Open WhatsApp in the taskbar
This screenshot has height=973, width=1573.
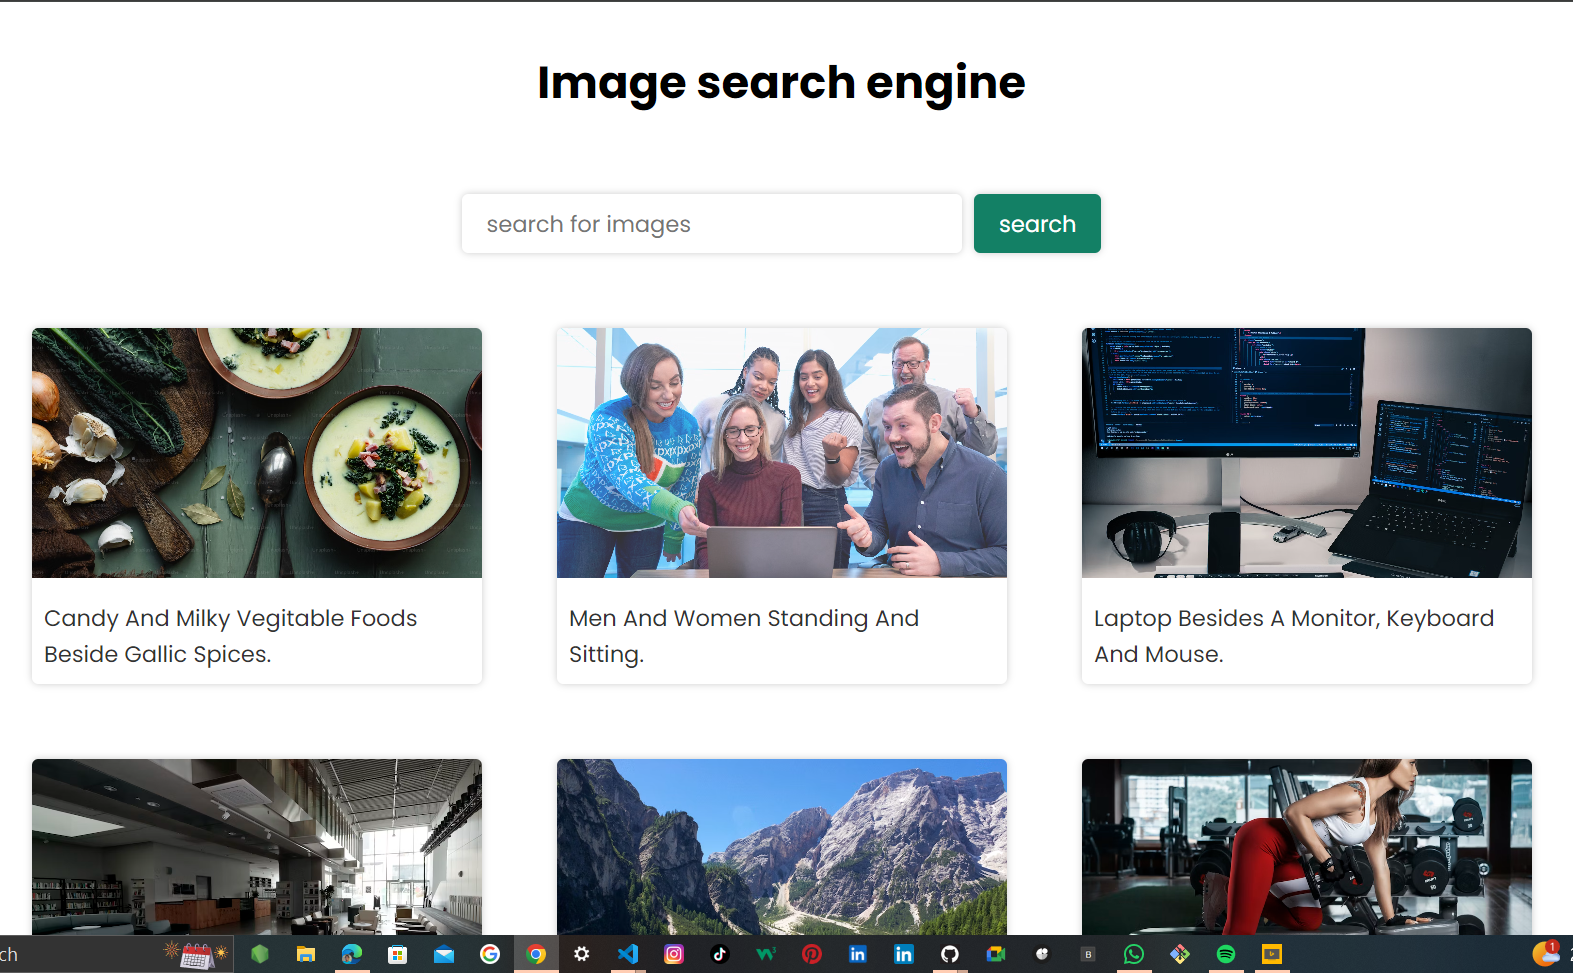tap(1134, 954)
